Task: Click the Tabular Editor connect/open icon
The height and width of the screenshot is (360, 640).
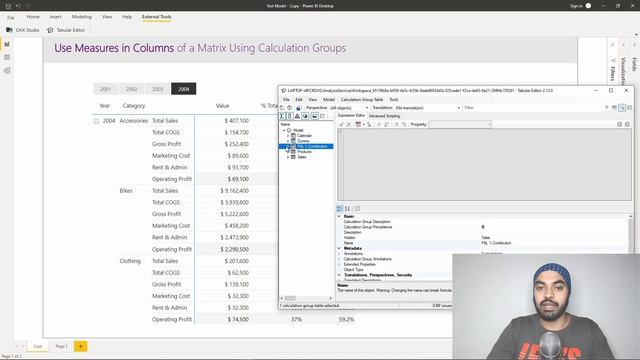Action: [x=282, y=108]
